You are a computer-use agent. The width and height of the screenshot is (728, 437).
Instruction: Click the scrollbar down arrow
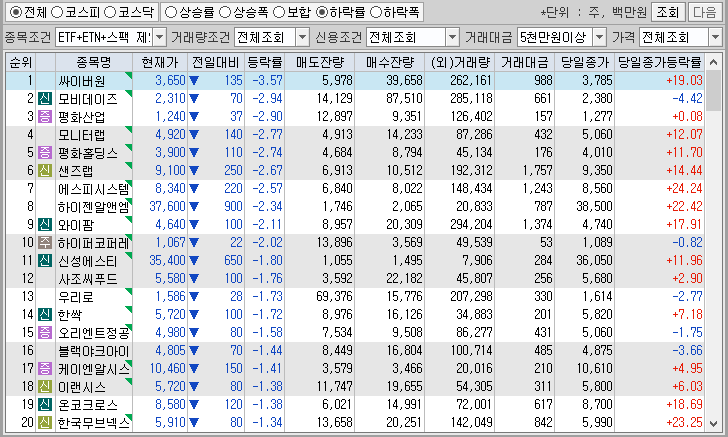(713, 423)
